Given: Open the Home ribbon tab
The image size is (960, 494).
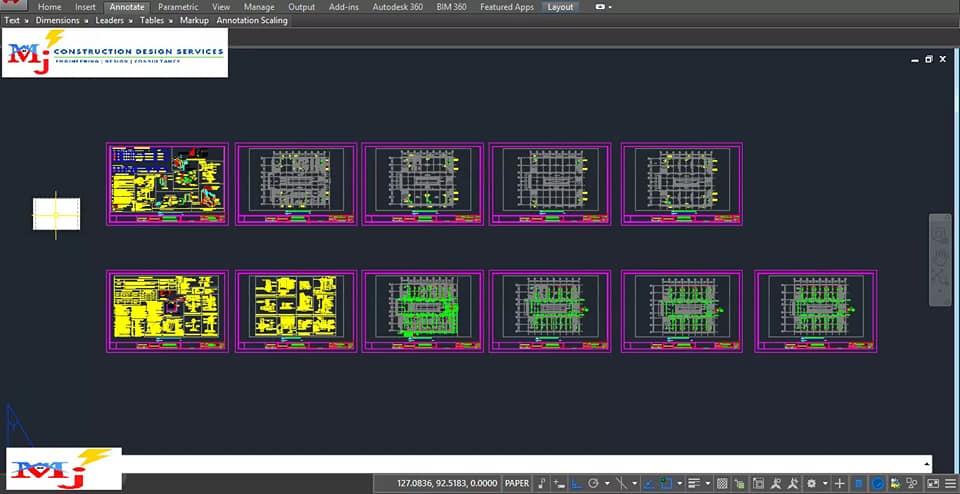Looking at the screenshot, I should [x=50, y=7].
